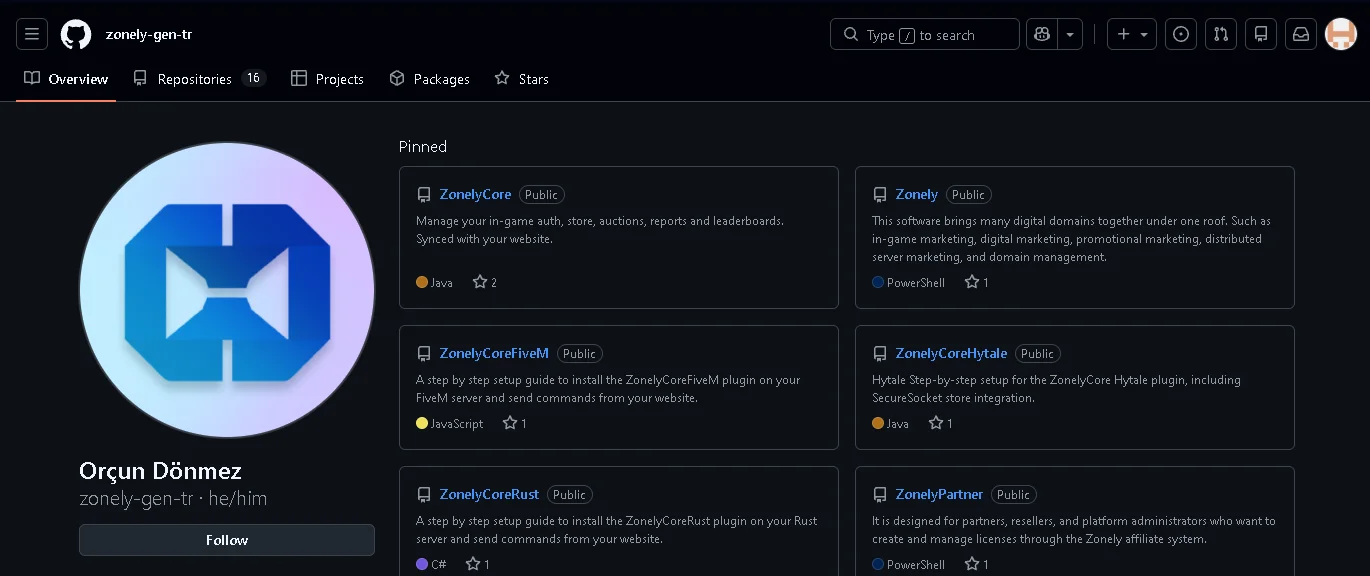This screenshot has height=576, width=1370.
Task: Switch to the Overview tab
Action: pos(66,79)
